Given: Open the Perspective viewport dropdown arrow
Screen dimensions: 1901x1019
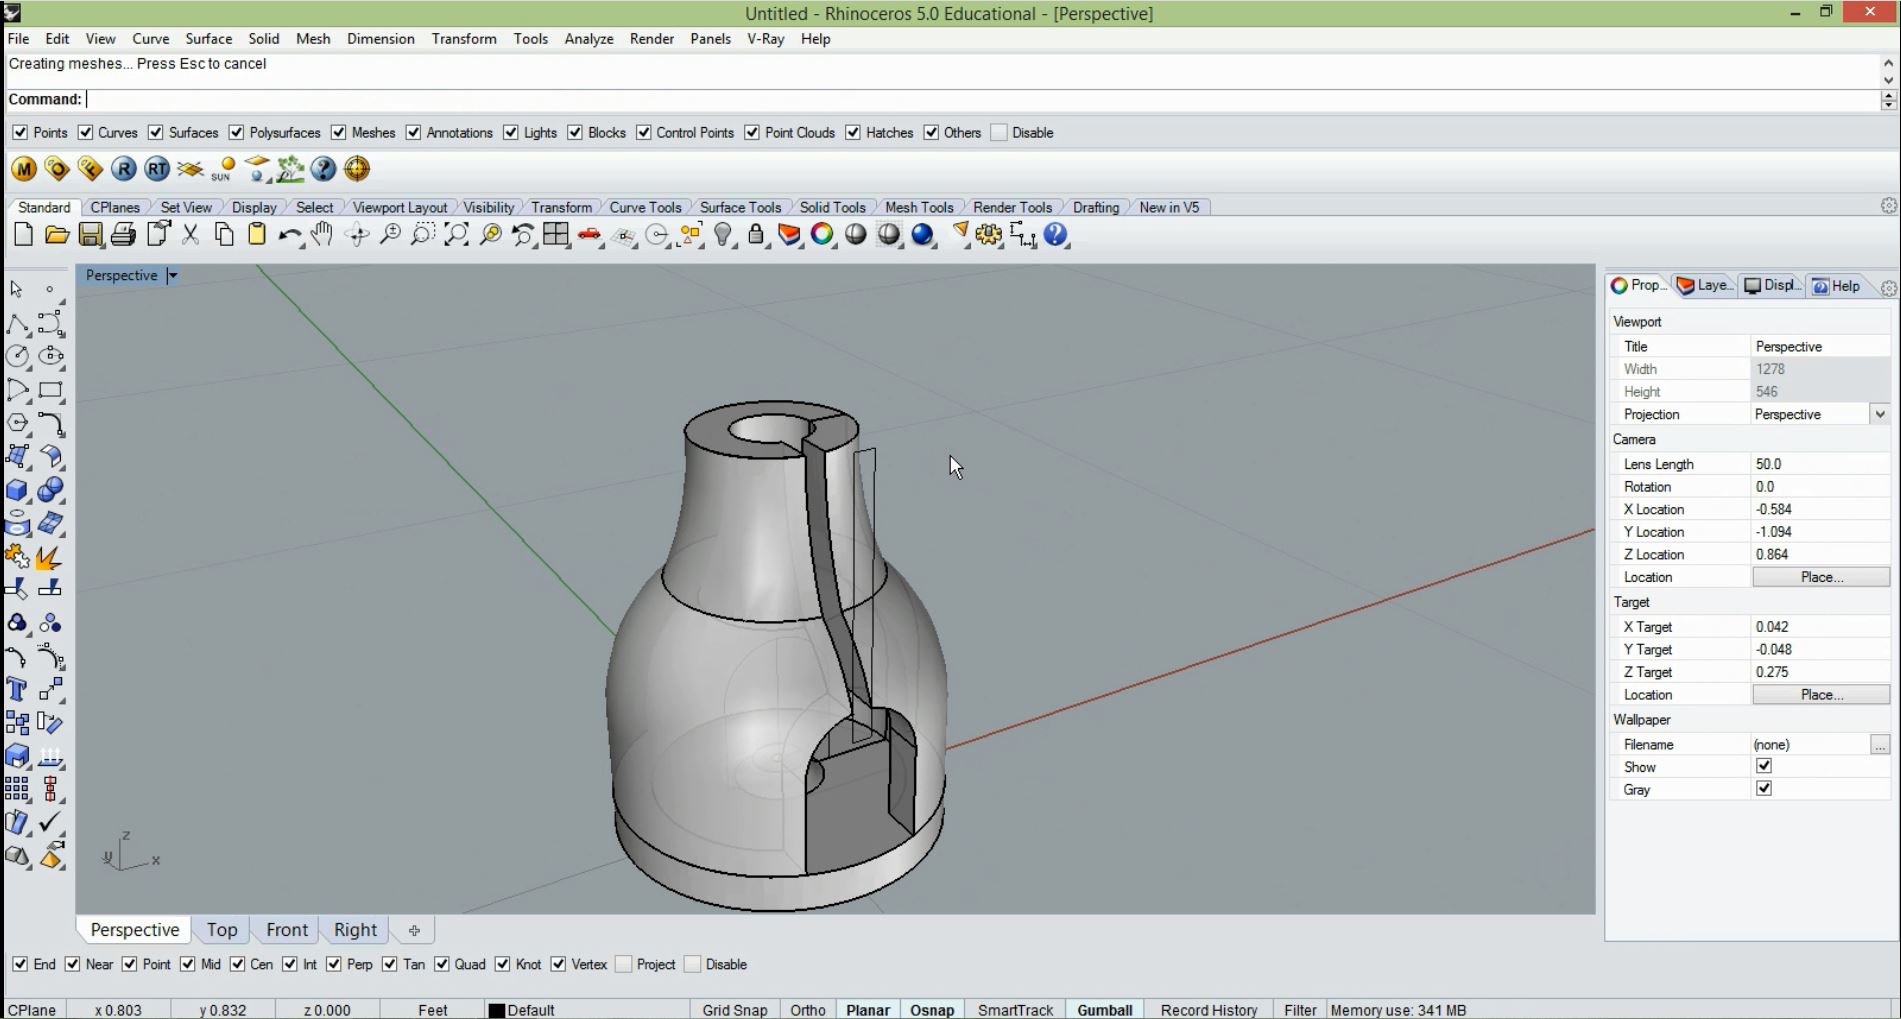Looking at the screenshot, I should tap(172, 275).
